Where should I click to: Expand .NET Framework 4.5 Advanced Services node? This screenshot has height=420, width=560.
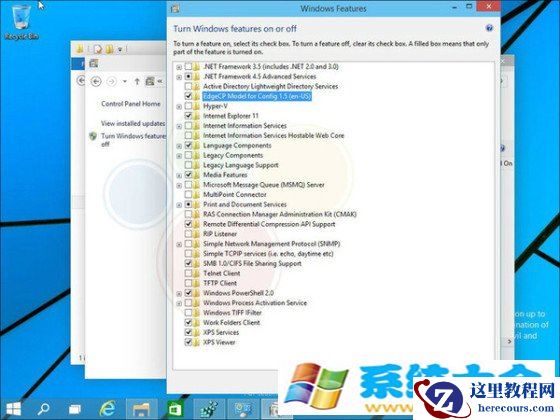[179, 77]
